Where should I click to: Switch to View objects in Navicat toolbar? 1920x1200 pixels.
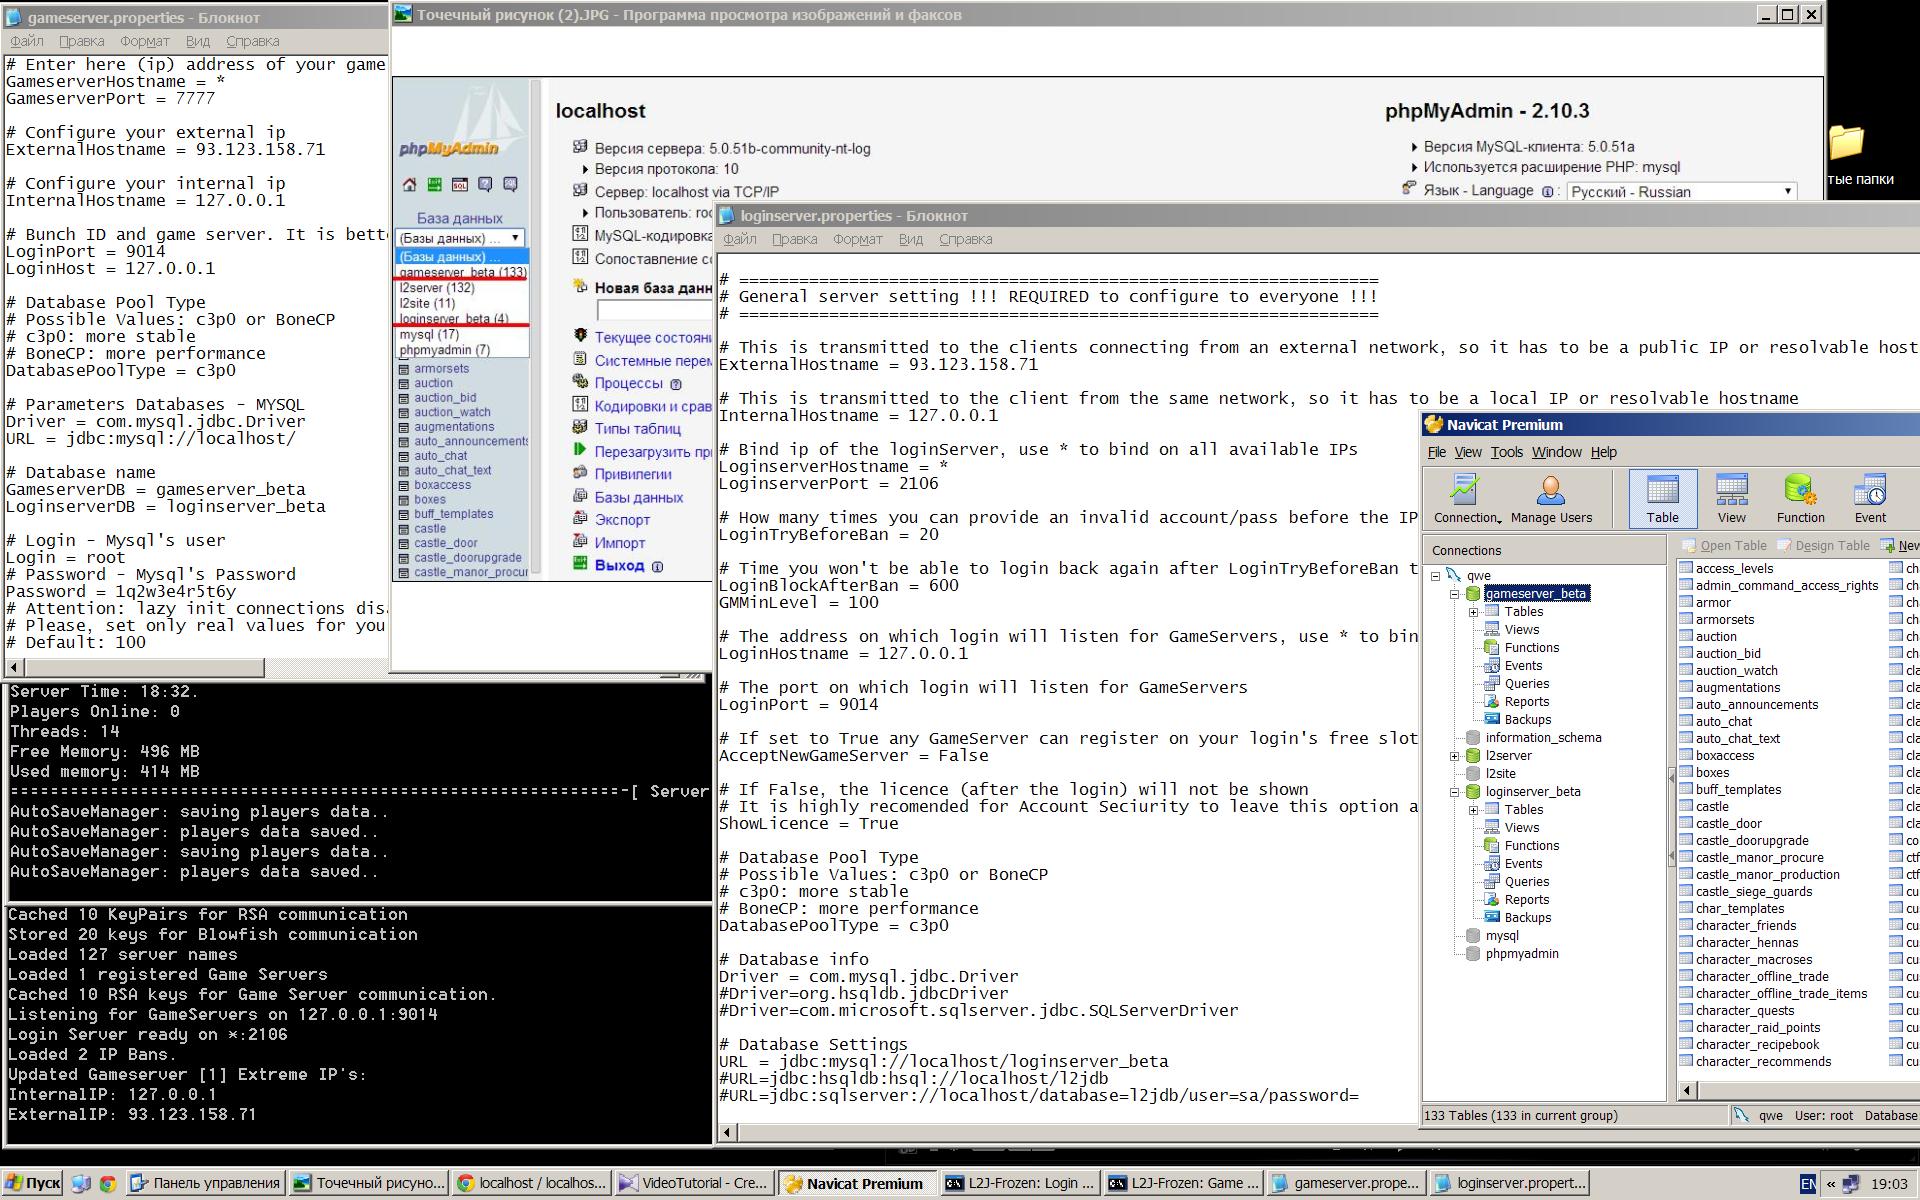pos(1731,499)
